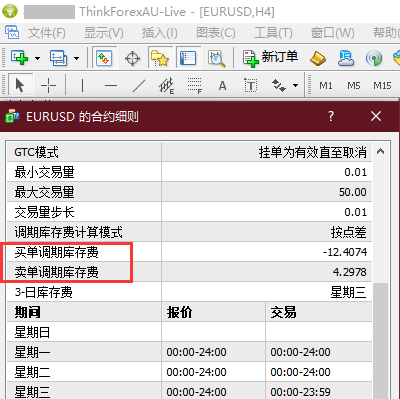Select the Fibonacci retracement tool
Screen dimensions: 400x399
195,86
